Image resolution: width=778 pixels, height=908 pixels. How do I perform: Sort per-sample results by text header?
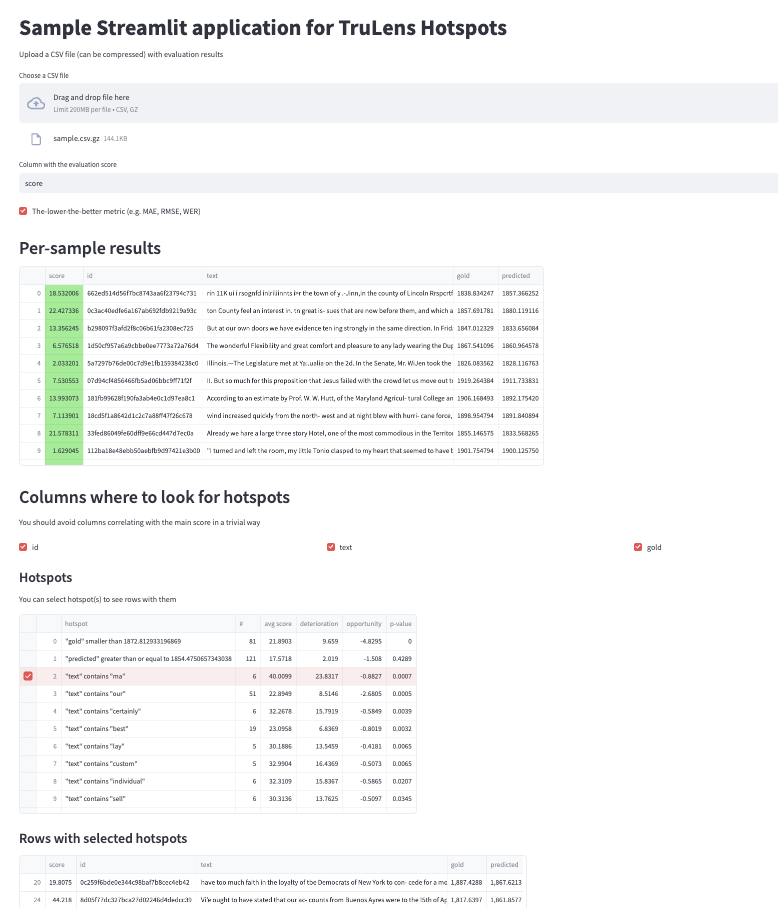click(328, 276)
